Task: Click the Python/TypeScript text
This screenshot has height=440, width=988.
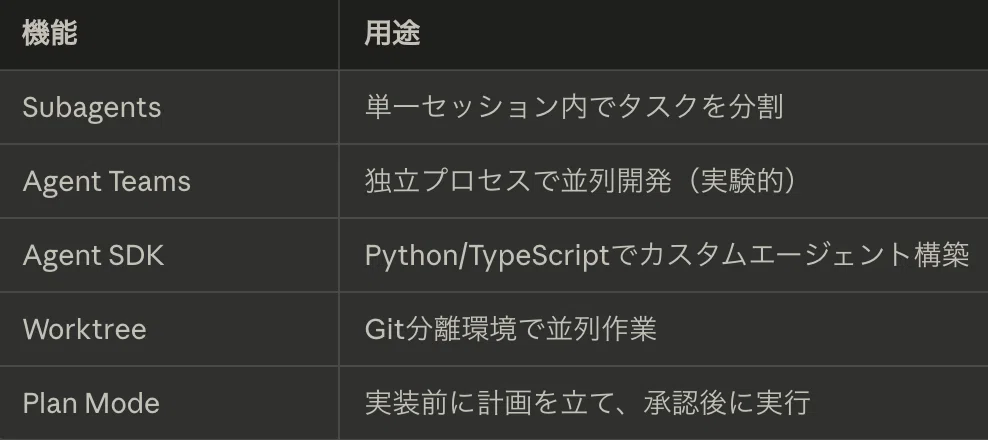Action: tap(486, 256)
